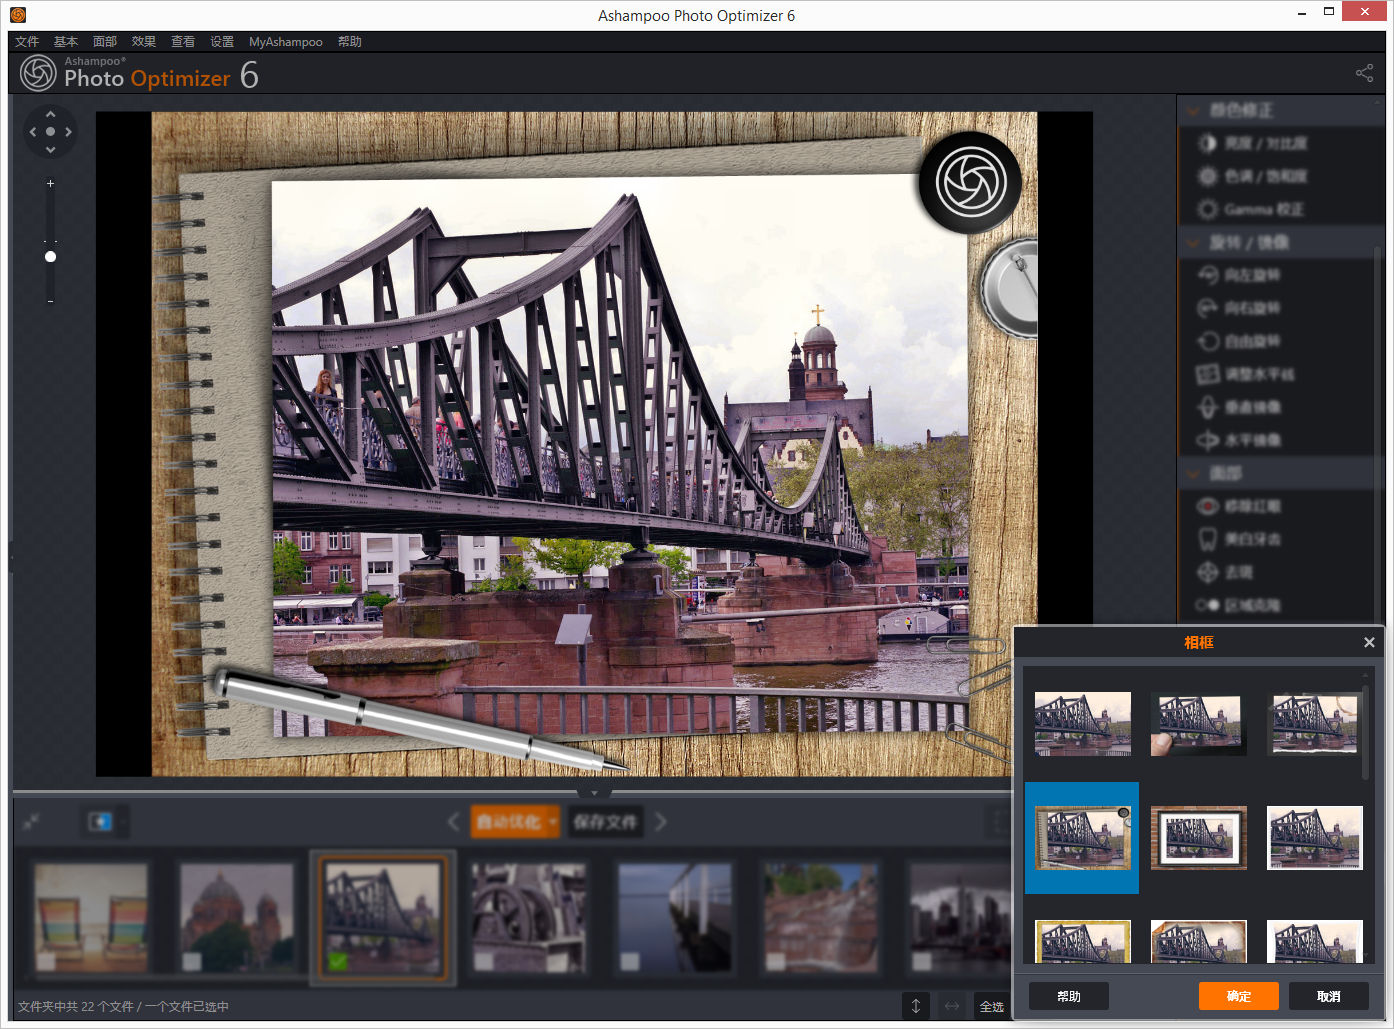Screen dimensions: 1394x1029
Task: Choose the hand-held photo frame thumbnail
Action: 1198,724
